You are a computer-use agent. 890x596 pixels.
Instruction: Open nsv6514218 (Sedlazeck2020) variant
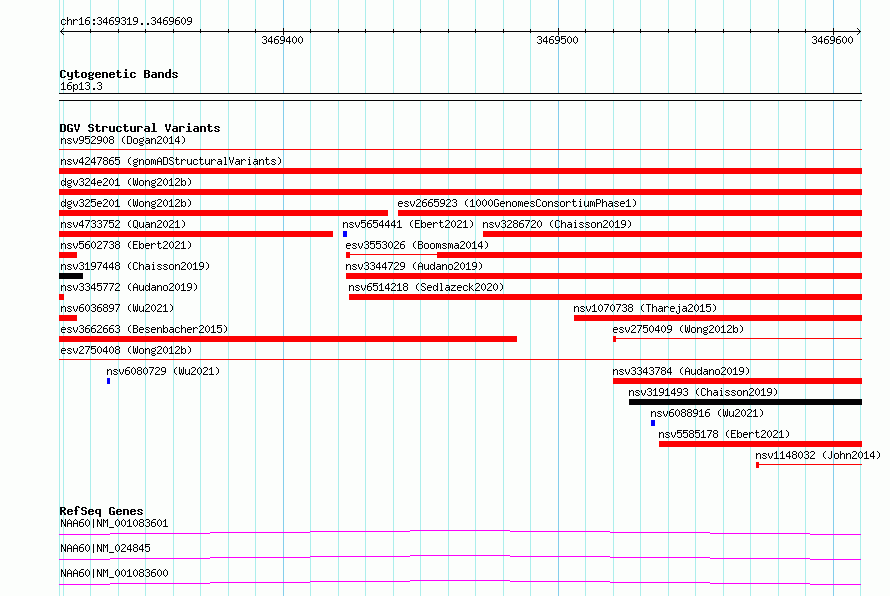[426, 287]
